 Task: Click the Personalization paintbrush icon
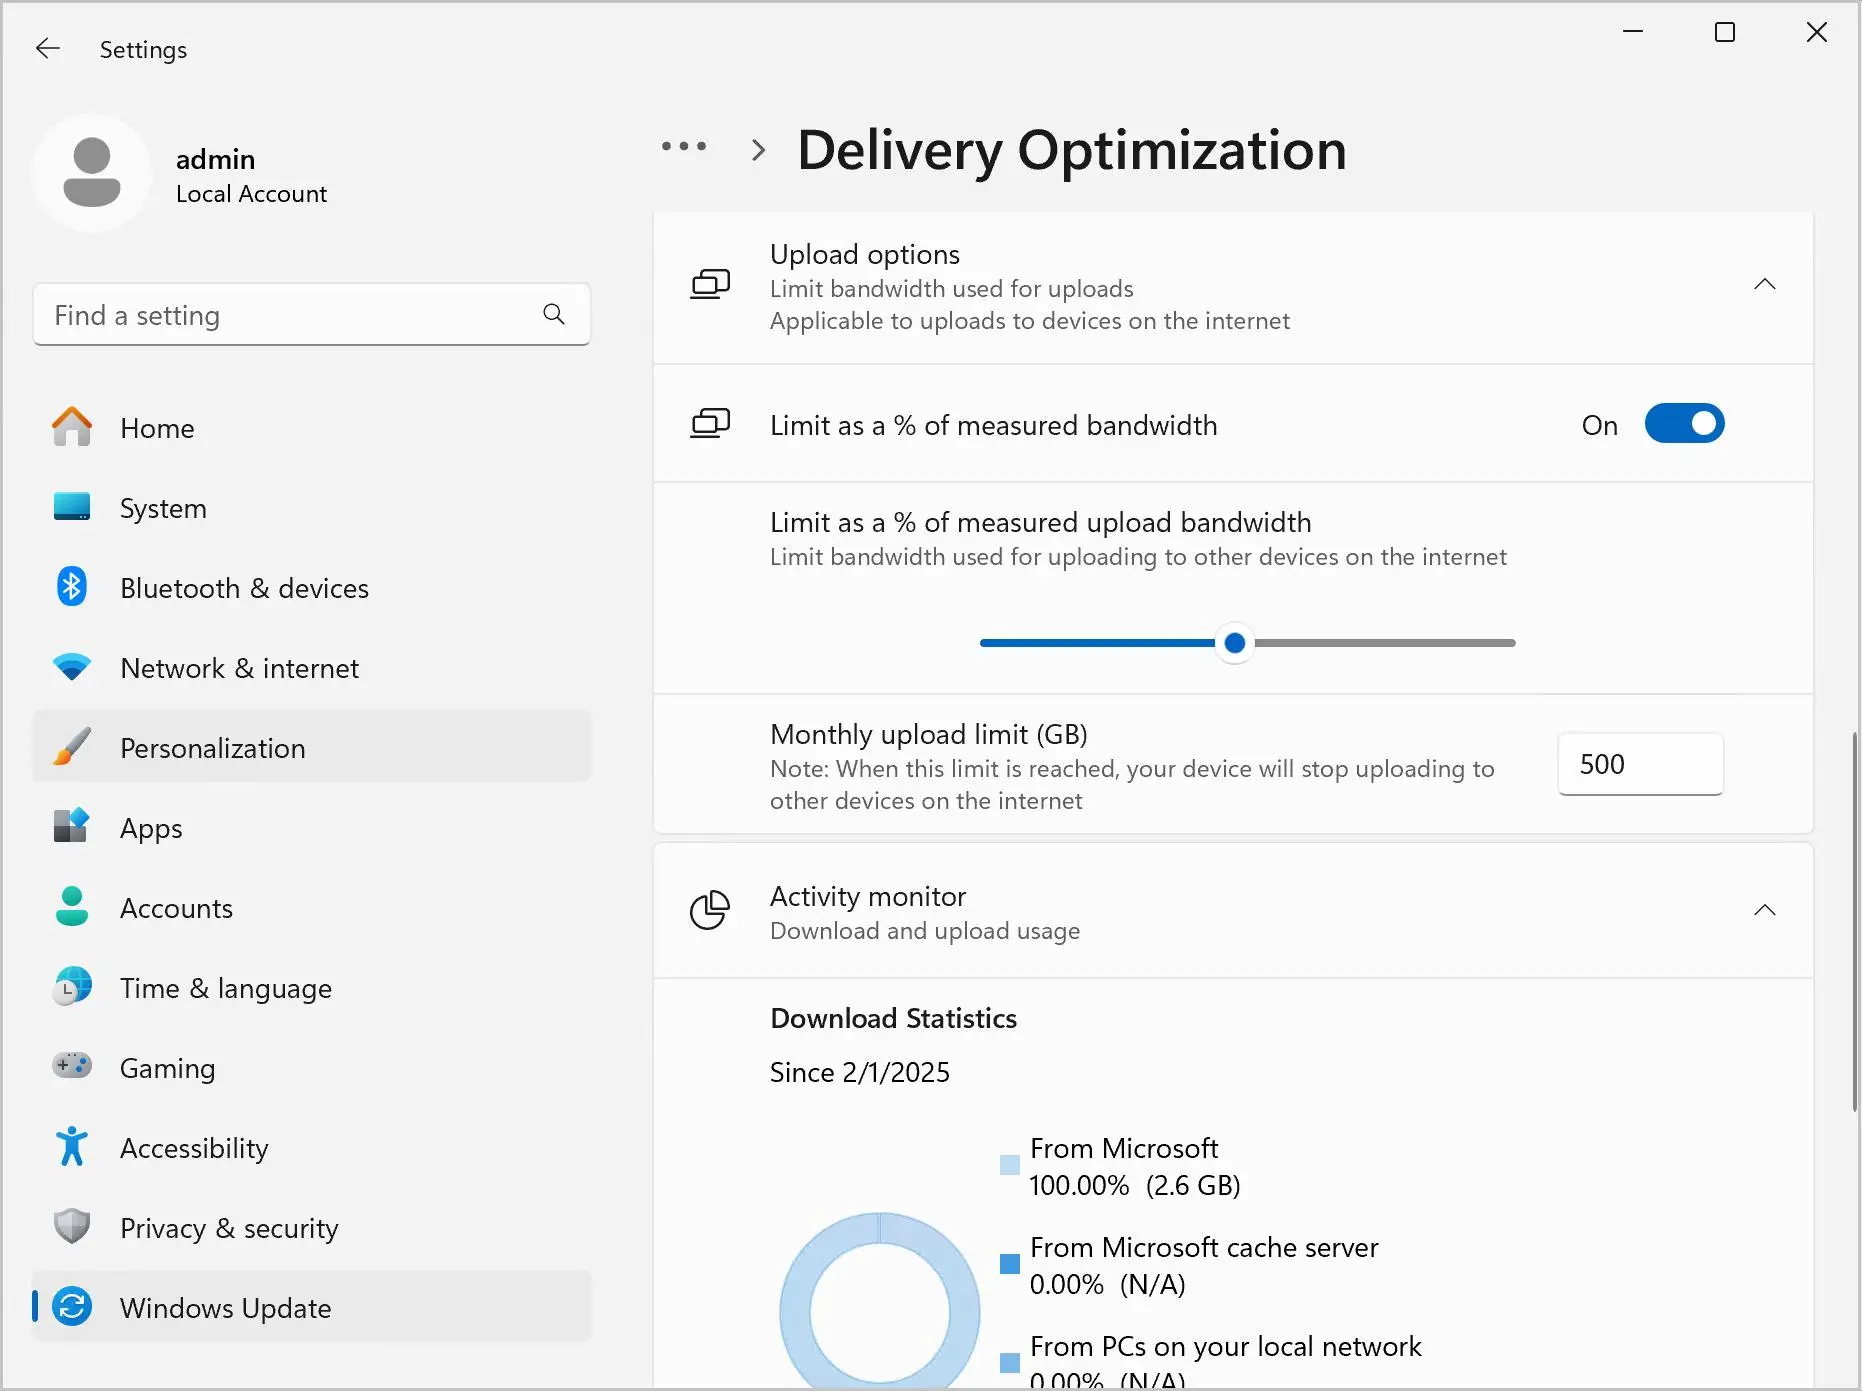coord(72,747)
